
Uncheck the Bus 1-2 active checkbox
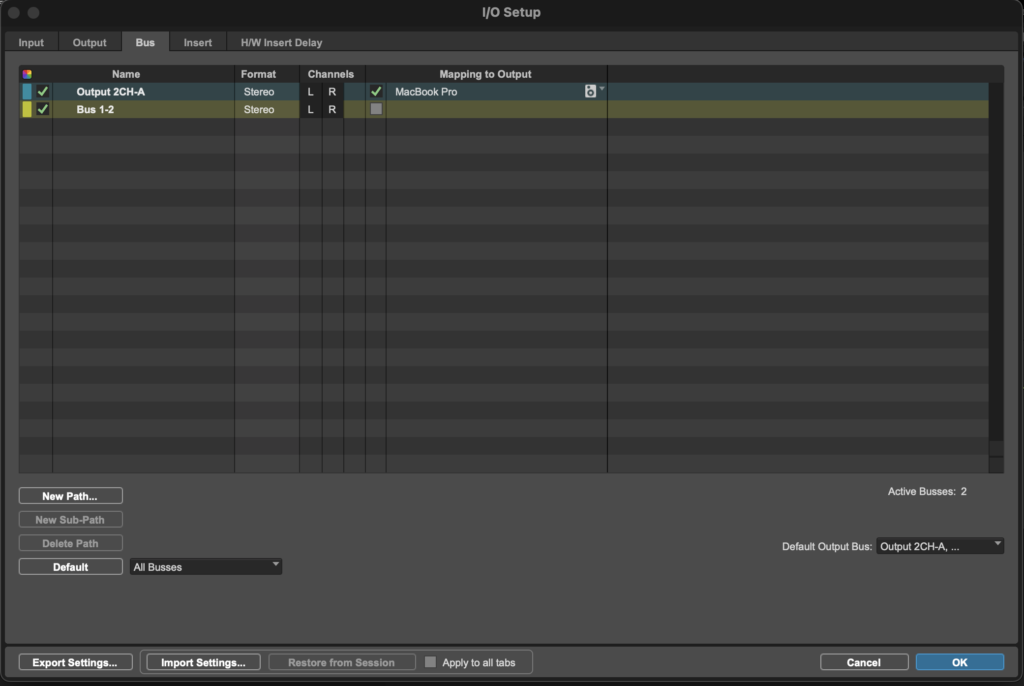point(43,110)
